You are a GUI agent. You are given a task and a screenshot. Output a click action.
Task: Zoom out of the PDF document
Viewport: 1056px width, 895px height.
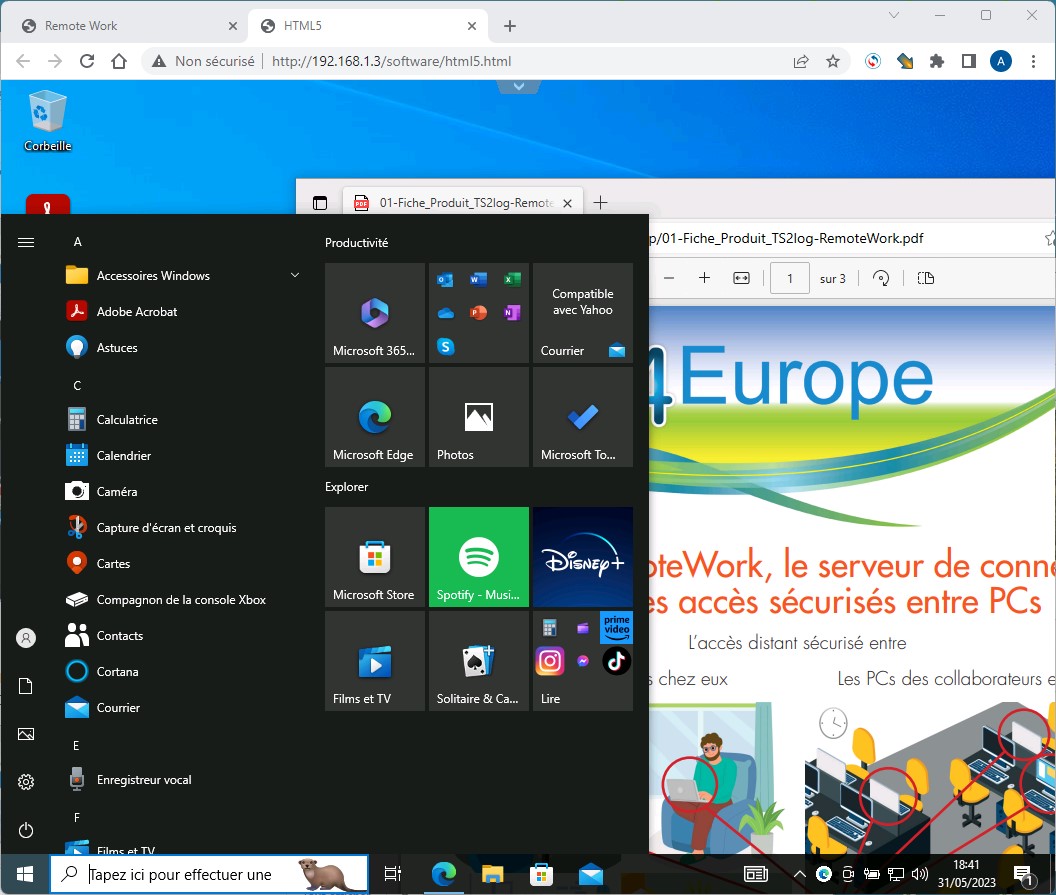[x=669, y=278]
